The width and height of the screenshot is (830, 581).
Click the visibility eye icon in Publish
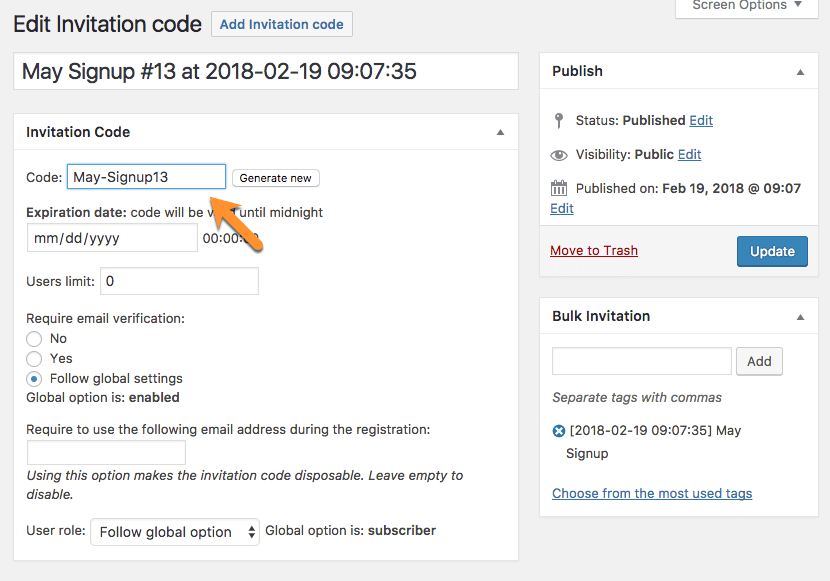559,155
